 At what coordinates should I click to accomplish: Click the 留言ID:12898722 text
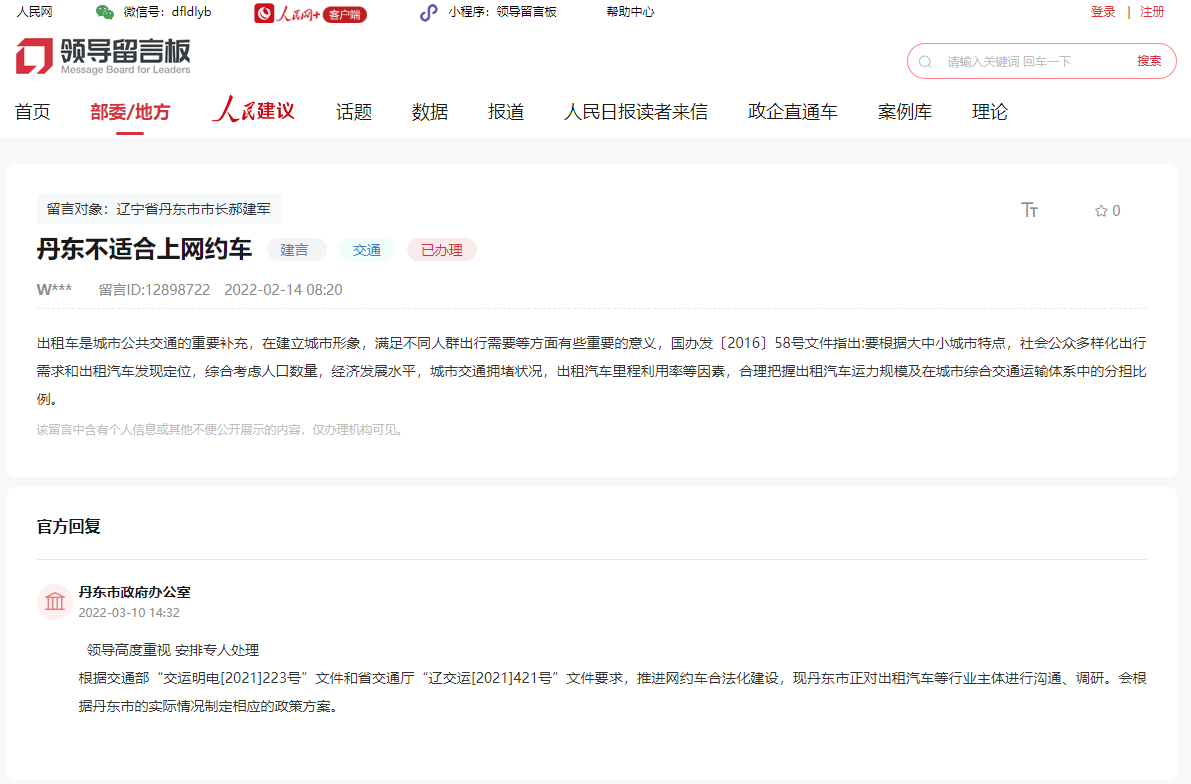[154, 289]
